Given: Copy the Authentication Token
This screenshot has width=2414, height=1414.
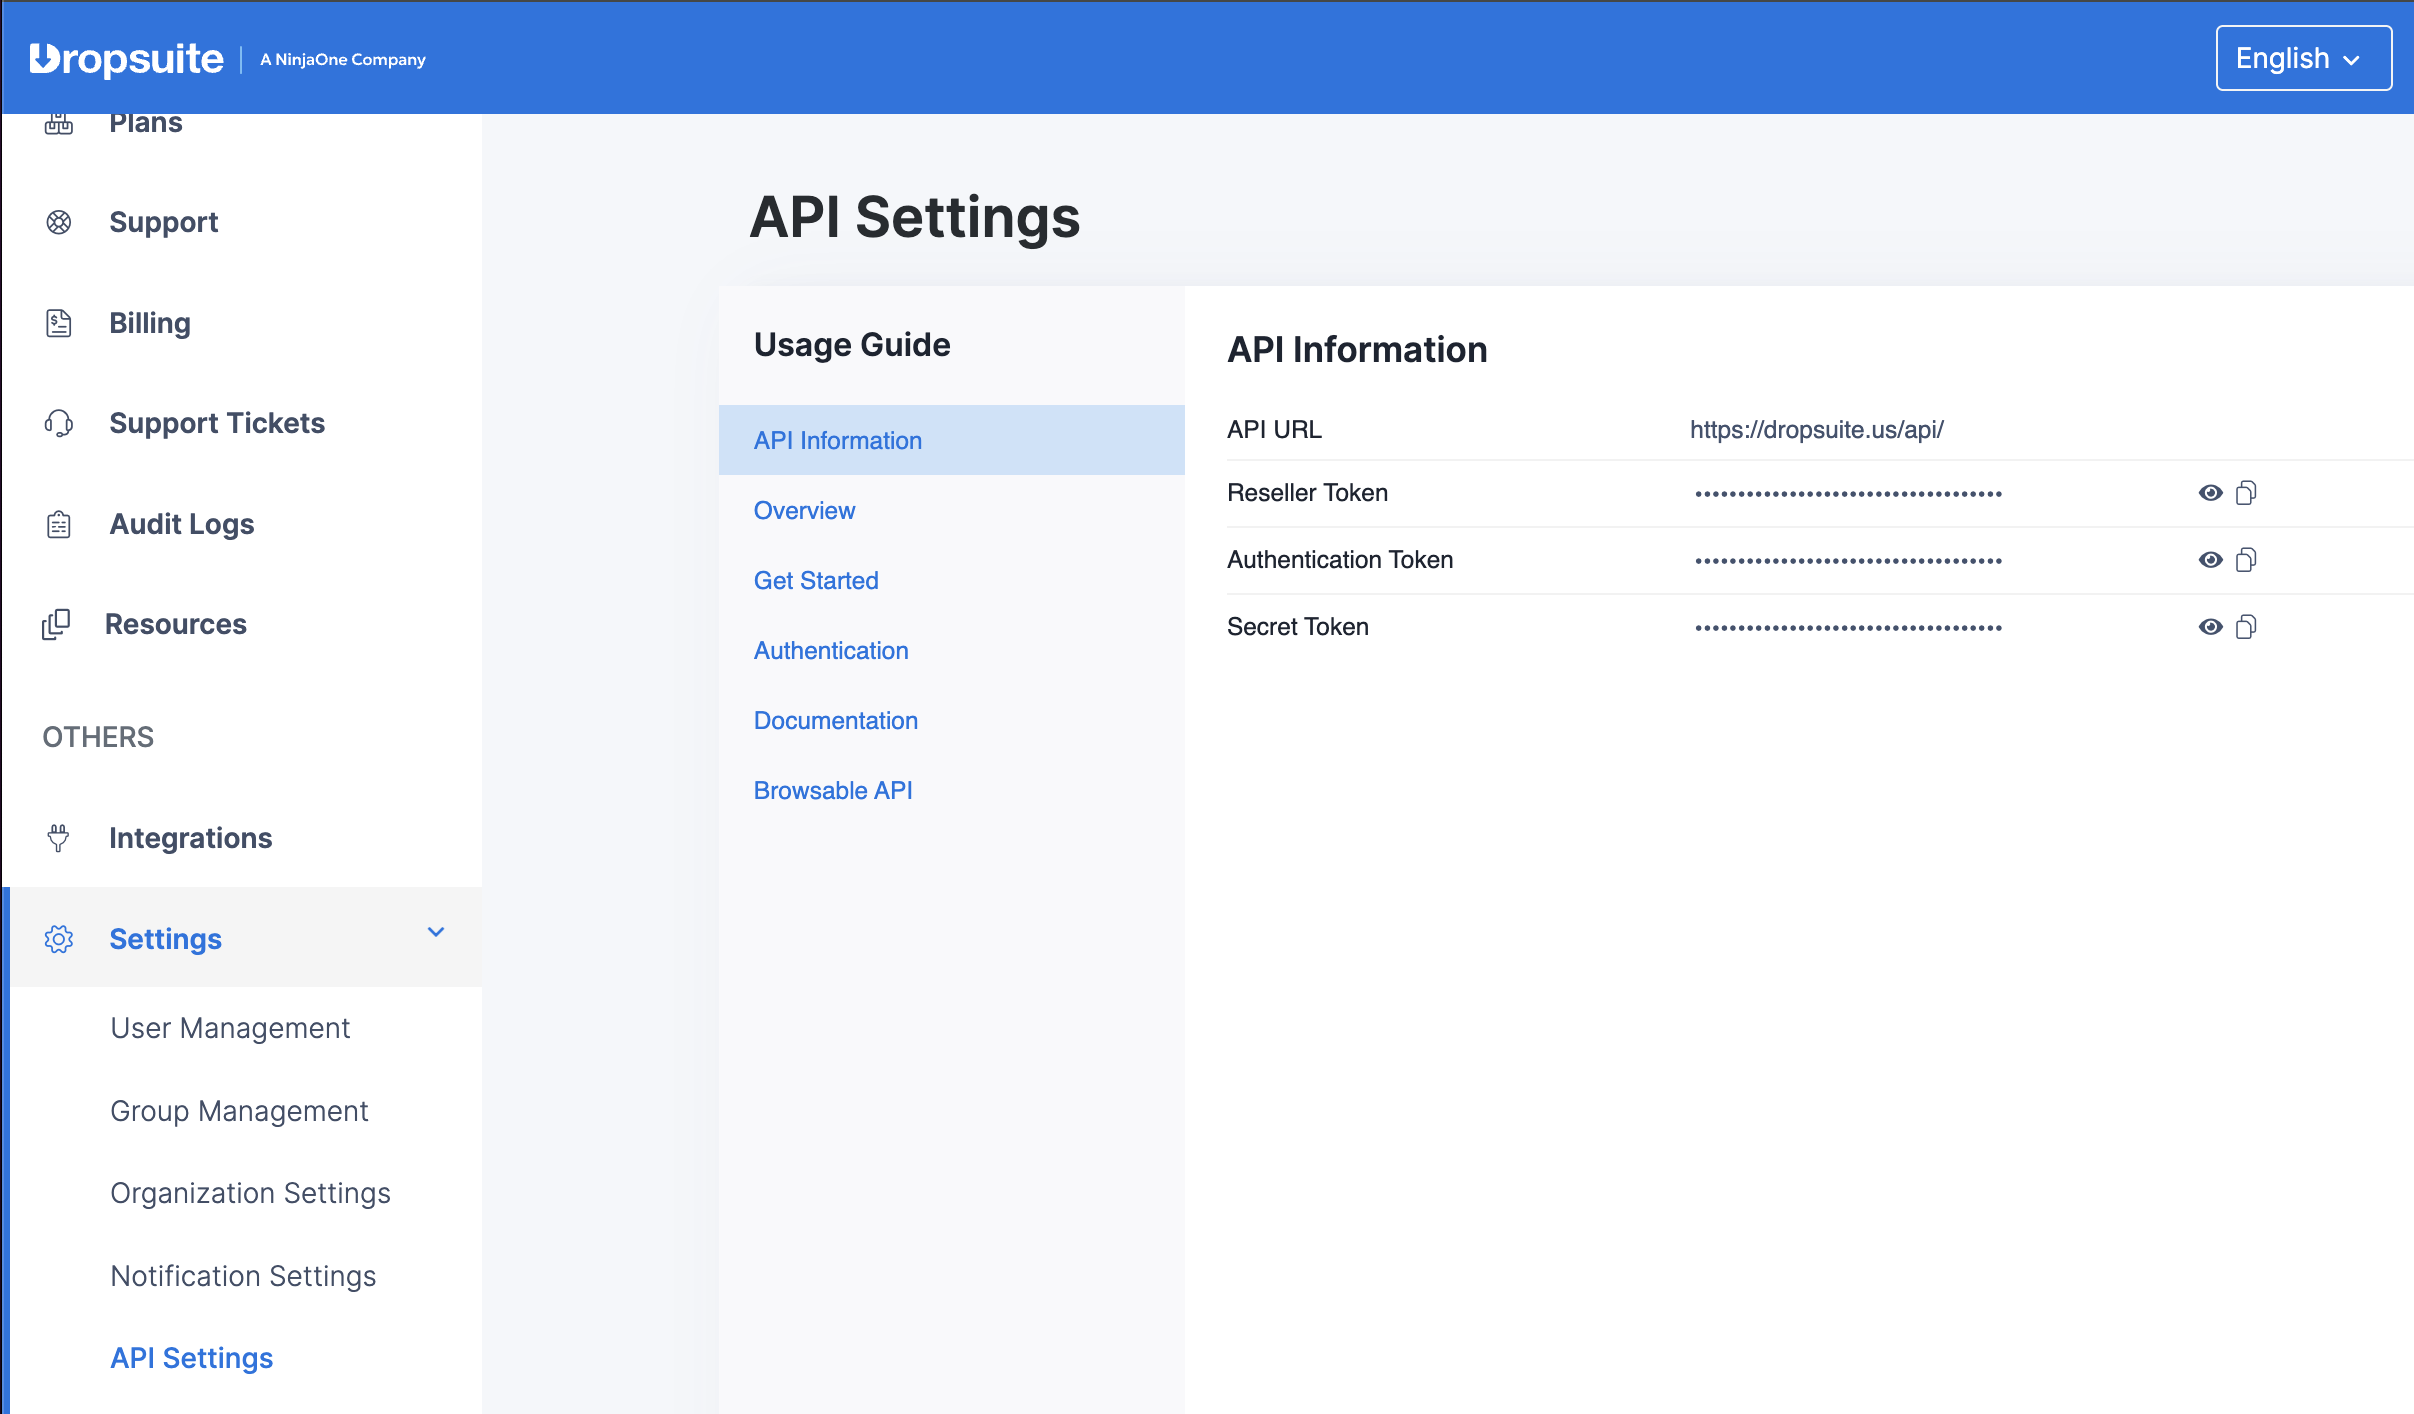Looking at the screenshot, I should 2246,560.
